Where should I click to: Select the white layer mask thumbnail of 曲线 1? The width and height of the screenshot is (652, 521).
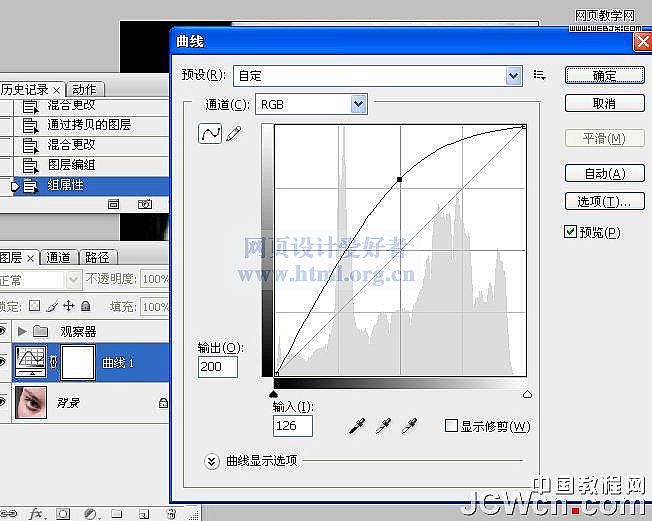click(x=78, y=363)
